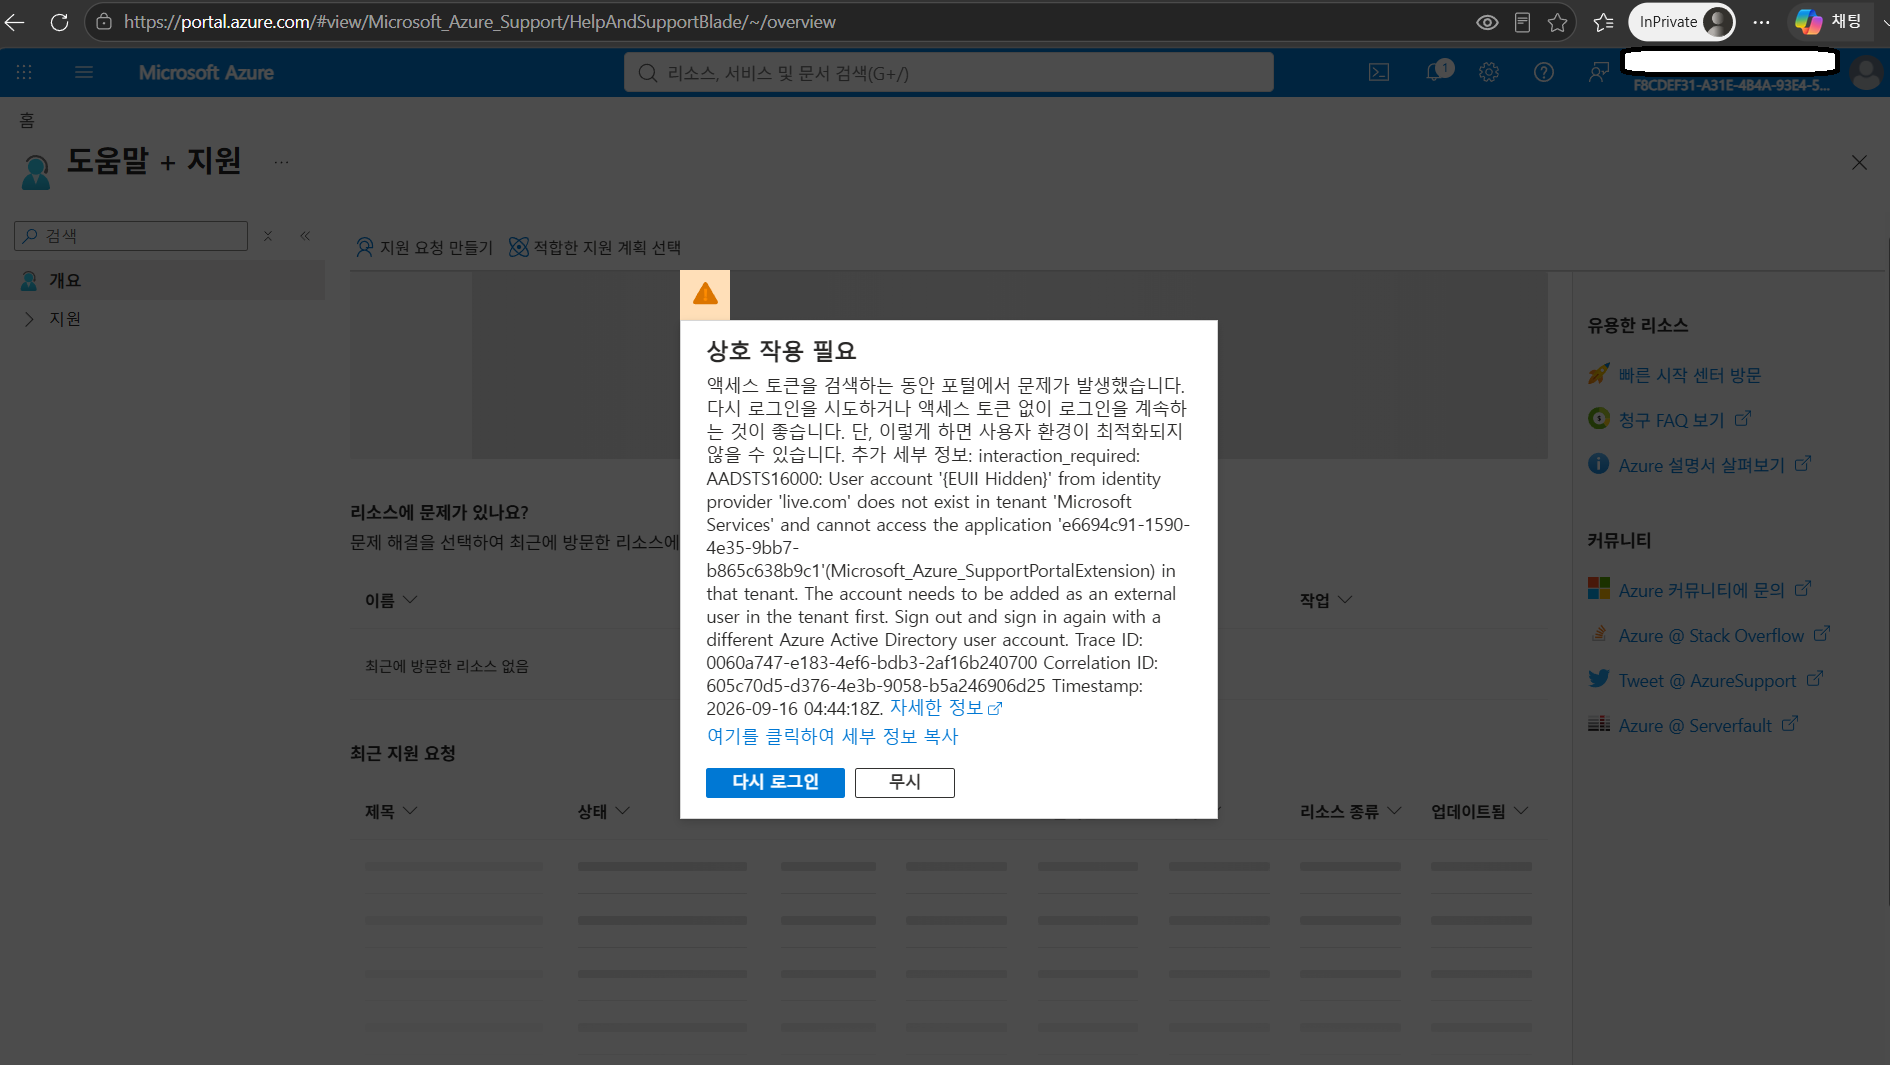This screenshot has height=1065, width=1890.
Task: Clear the sidebar search with X icon
Action: pos(268,236)
